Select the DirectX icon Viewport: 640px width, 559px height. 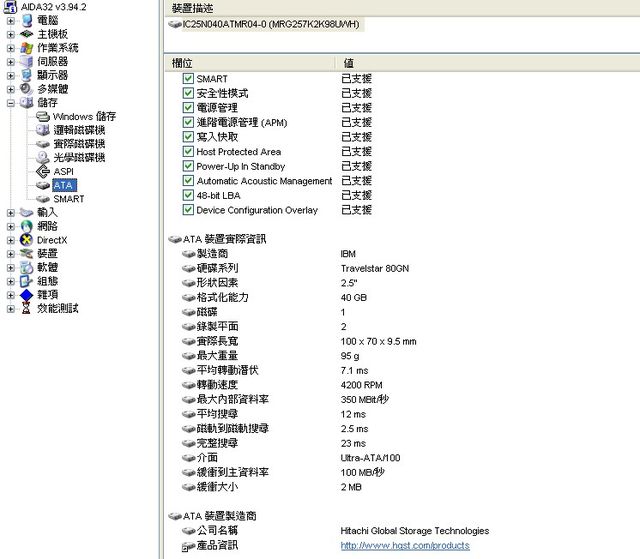click(27, 240)
